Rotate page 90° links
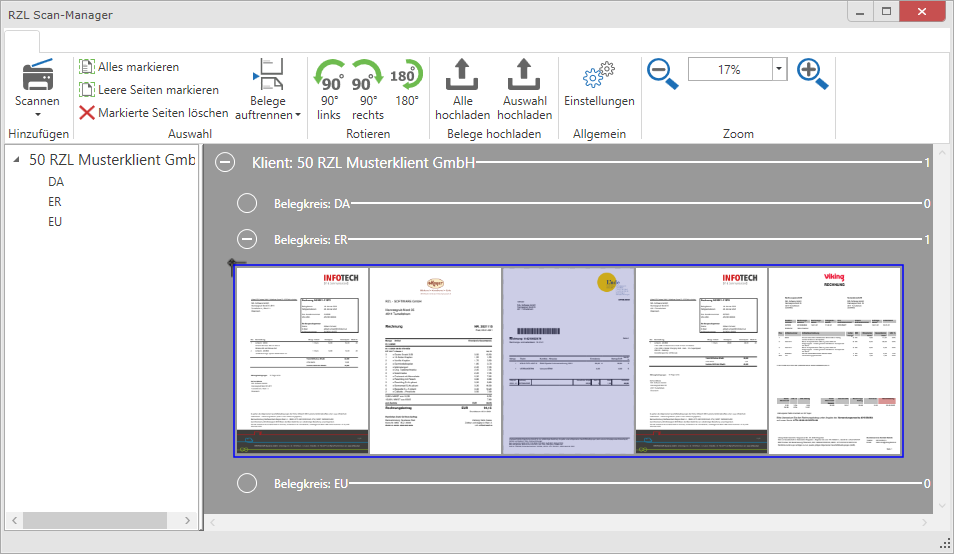The width and height of the screenshot is (954, 554). (329, 76)
